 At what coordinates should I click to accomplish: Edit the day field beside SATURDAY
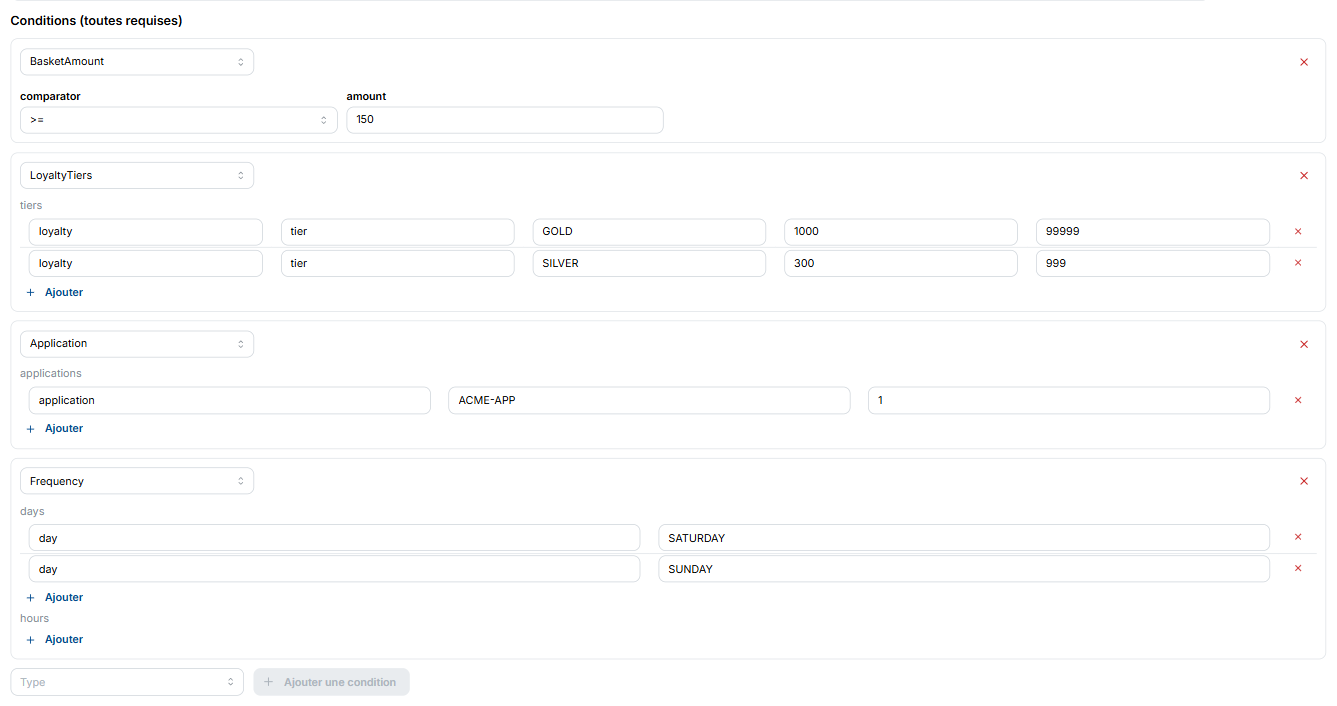pyautogui.click(x=334, y=538)
